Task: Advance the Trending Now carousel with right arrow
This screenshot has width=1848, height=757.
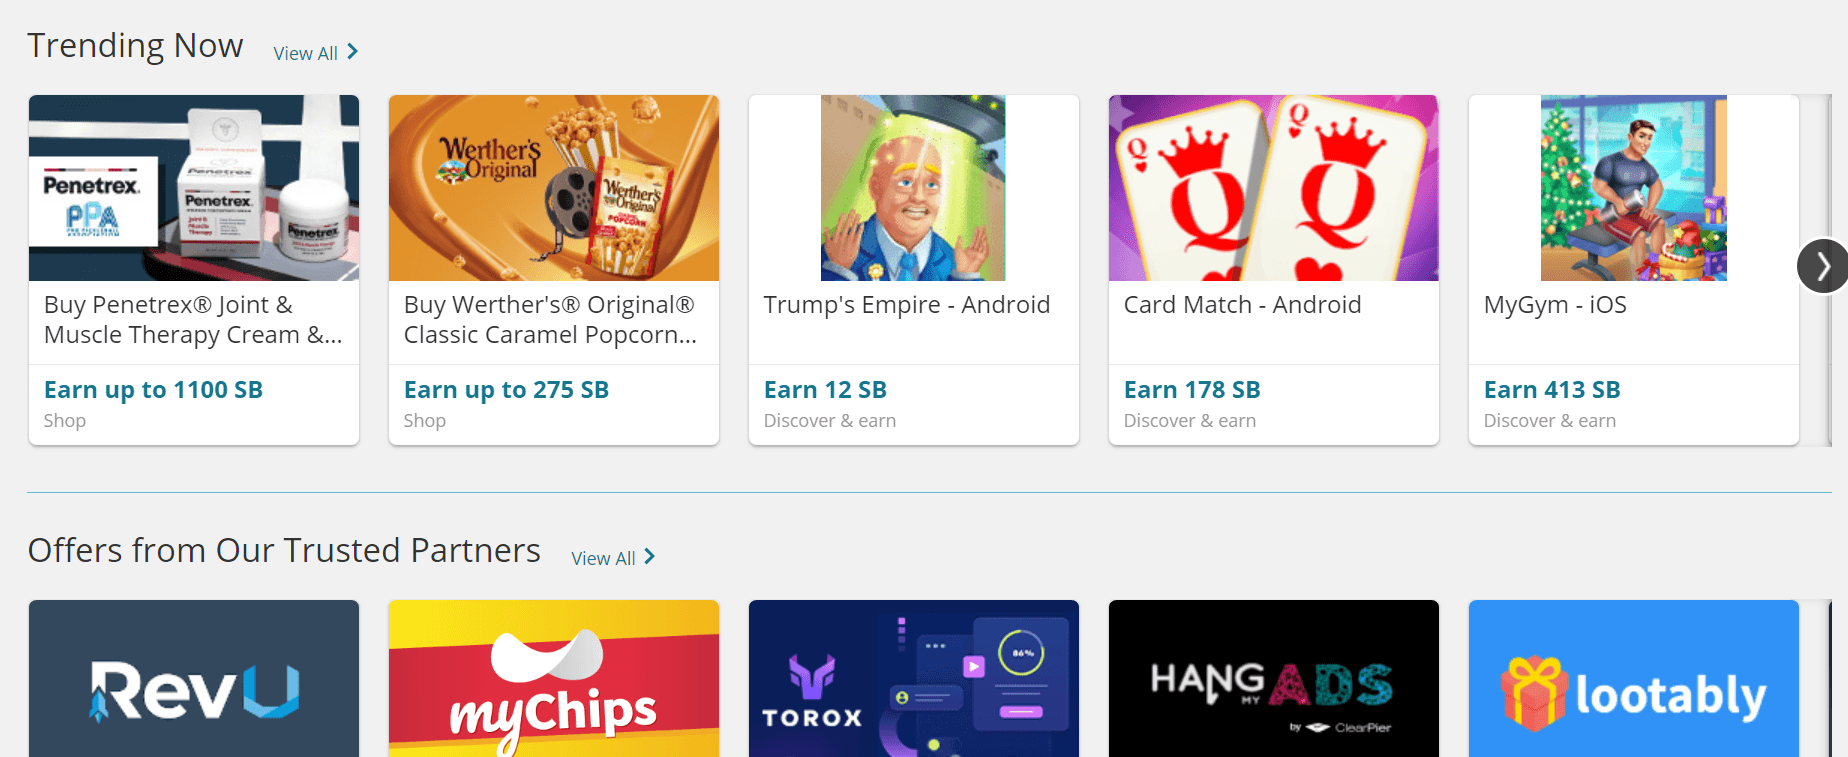Action: click(x=1824, y=266)
